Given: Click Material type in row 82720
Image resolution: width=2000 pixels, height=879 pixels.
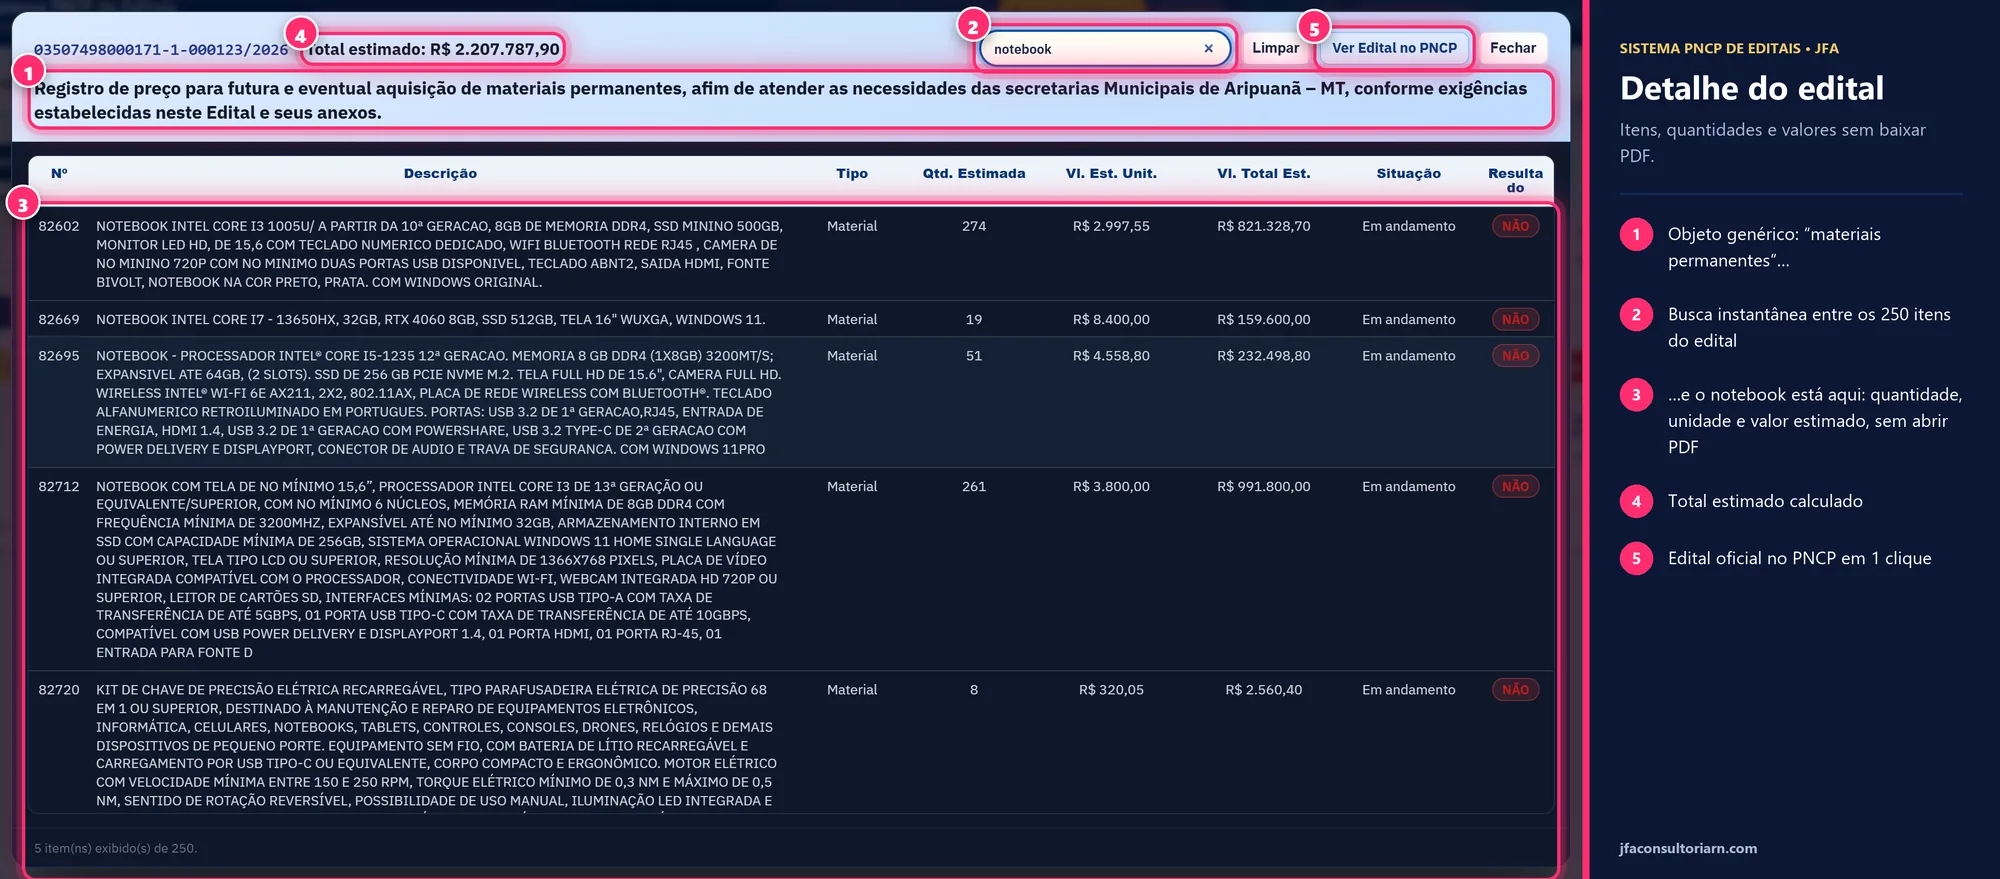Looking at the screenshot, I should click(852, 689).
